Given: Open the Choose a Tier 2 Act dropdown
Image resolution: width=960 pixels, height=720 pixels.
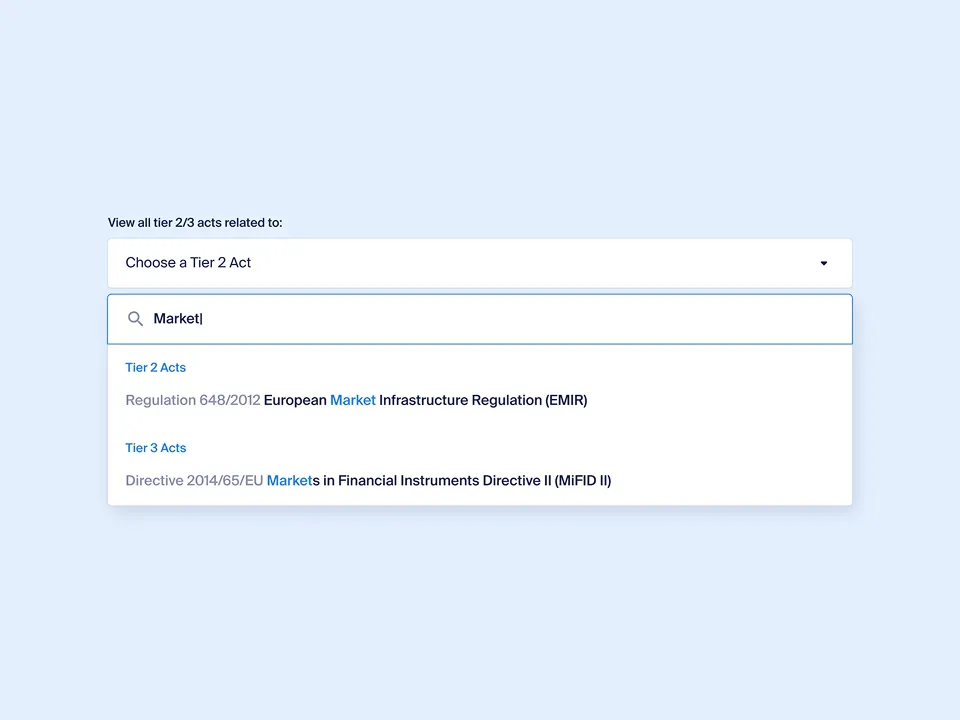Looking at the screenshot, I should (480, 263).
